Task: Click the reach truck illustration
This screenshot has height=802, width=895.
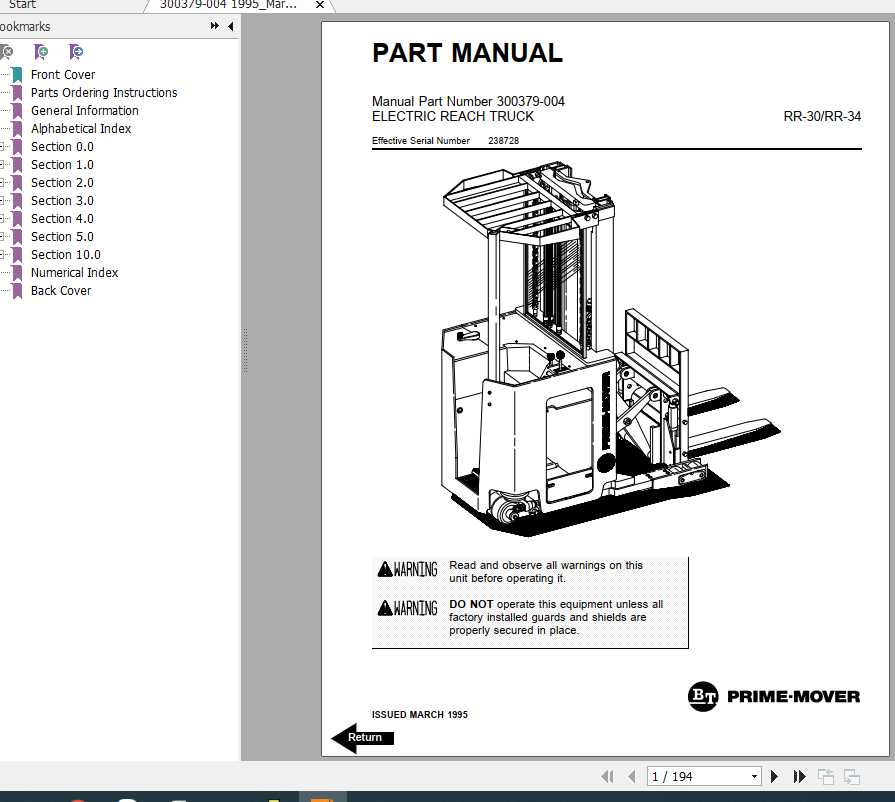Action: tap(611, 348)
